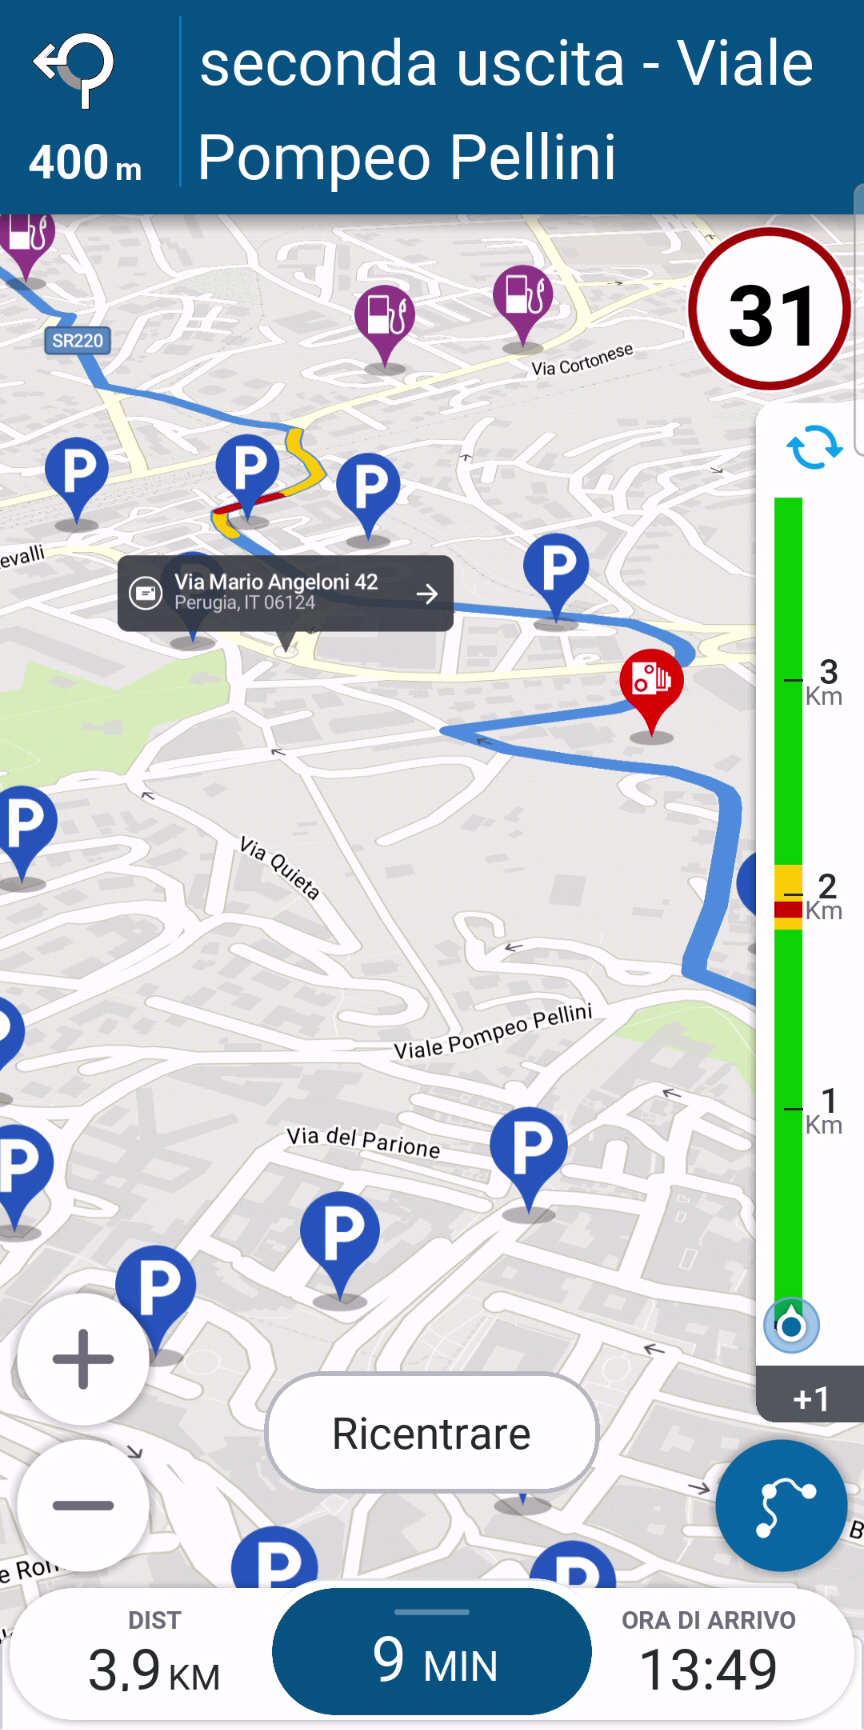Tap red congestion segment on traffic bar
Viewport: 864px width, 1730px height.
(x=788, y=910)
